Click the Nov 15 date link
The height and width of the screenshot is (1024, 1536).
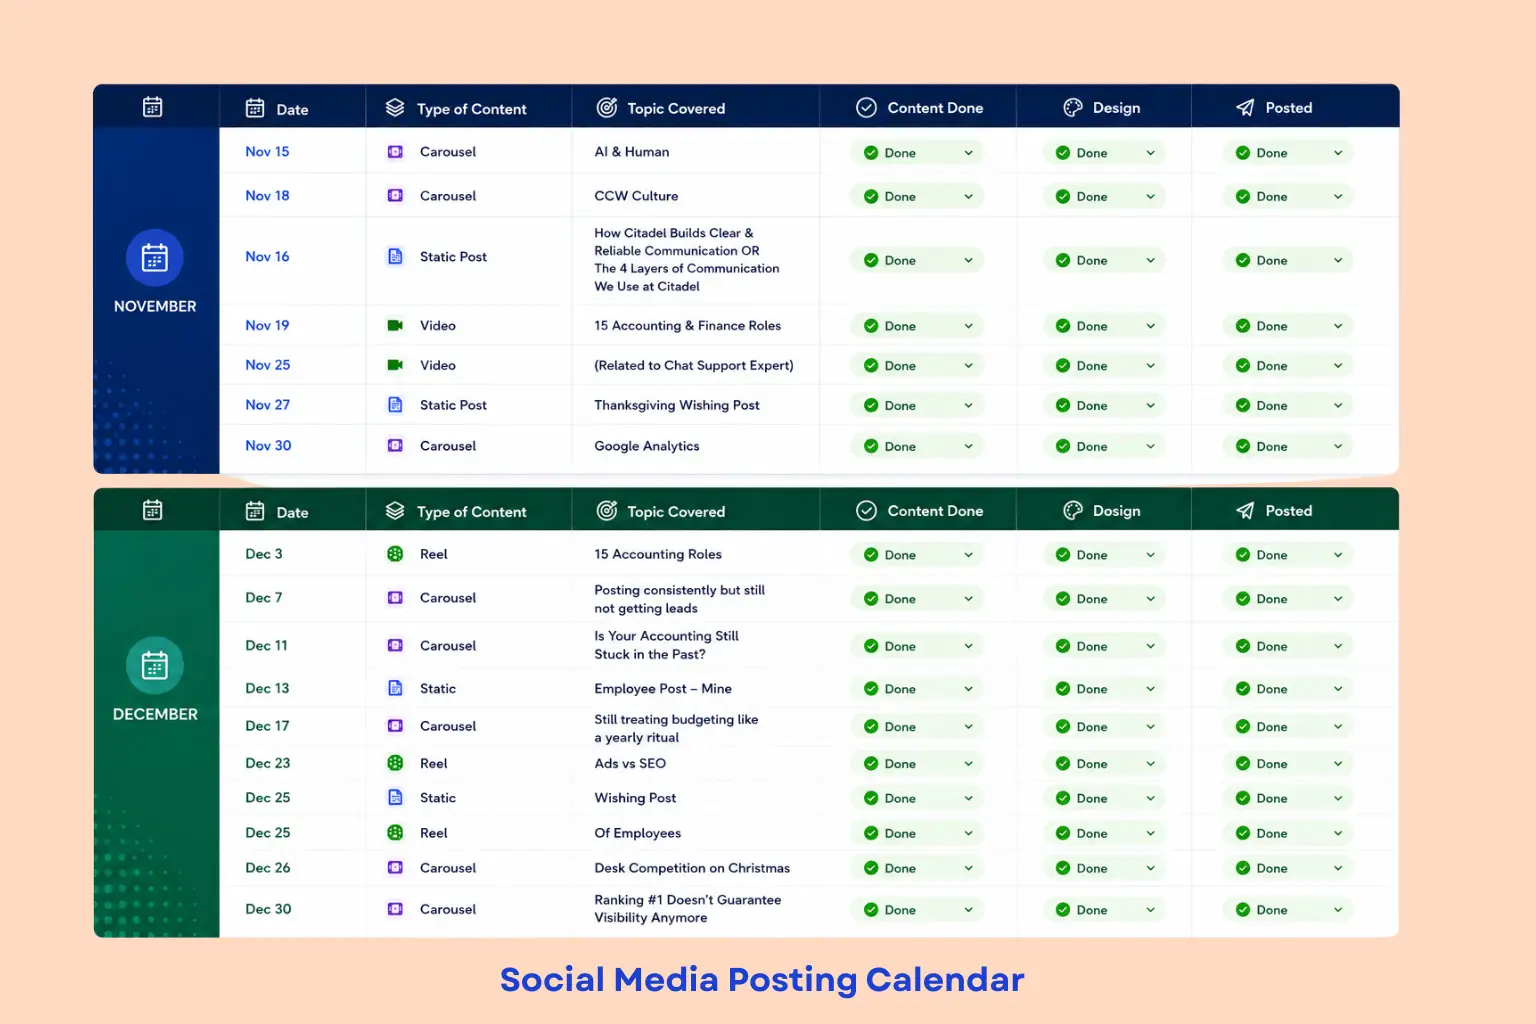pos(267,152)
